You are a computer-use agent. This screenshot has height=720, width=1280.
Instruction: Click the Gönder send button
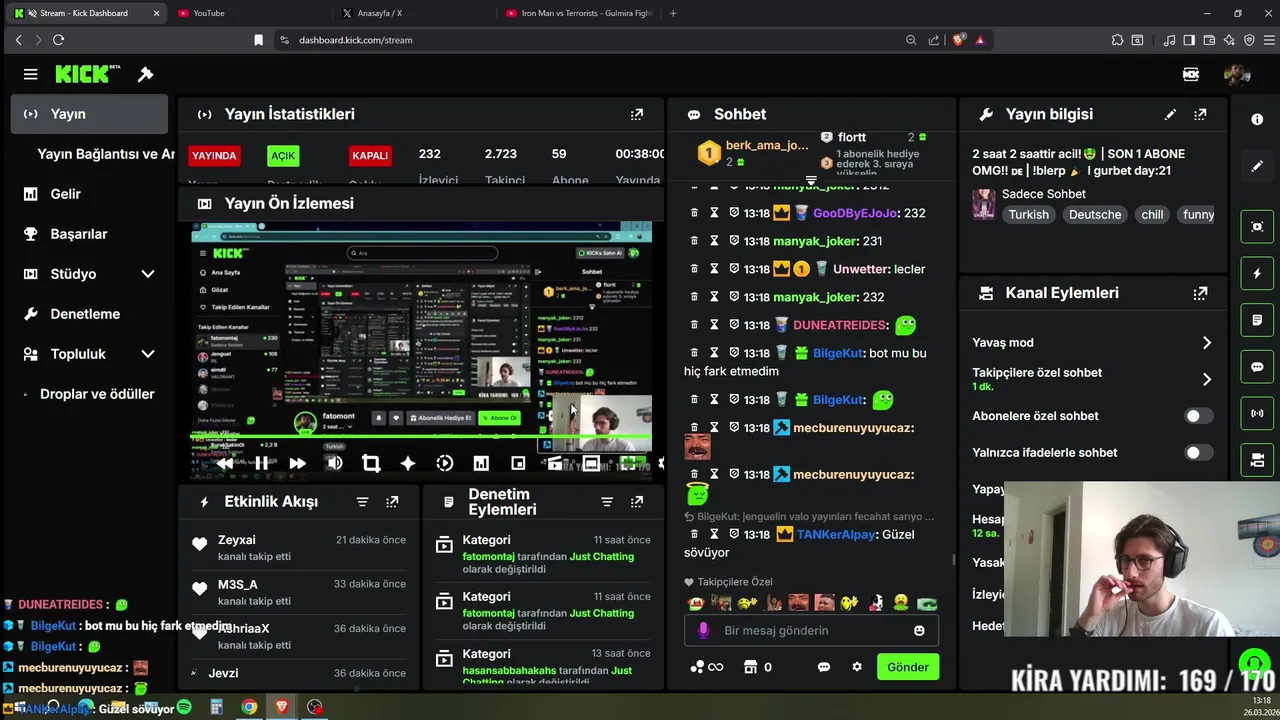[x=908, y=667]
